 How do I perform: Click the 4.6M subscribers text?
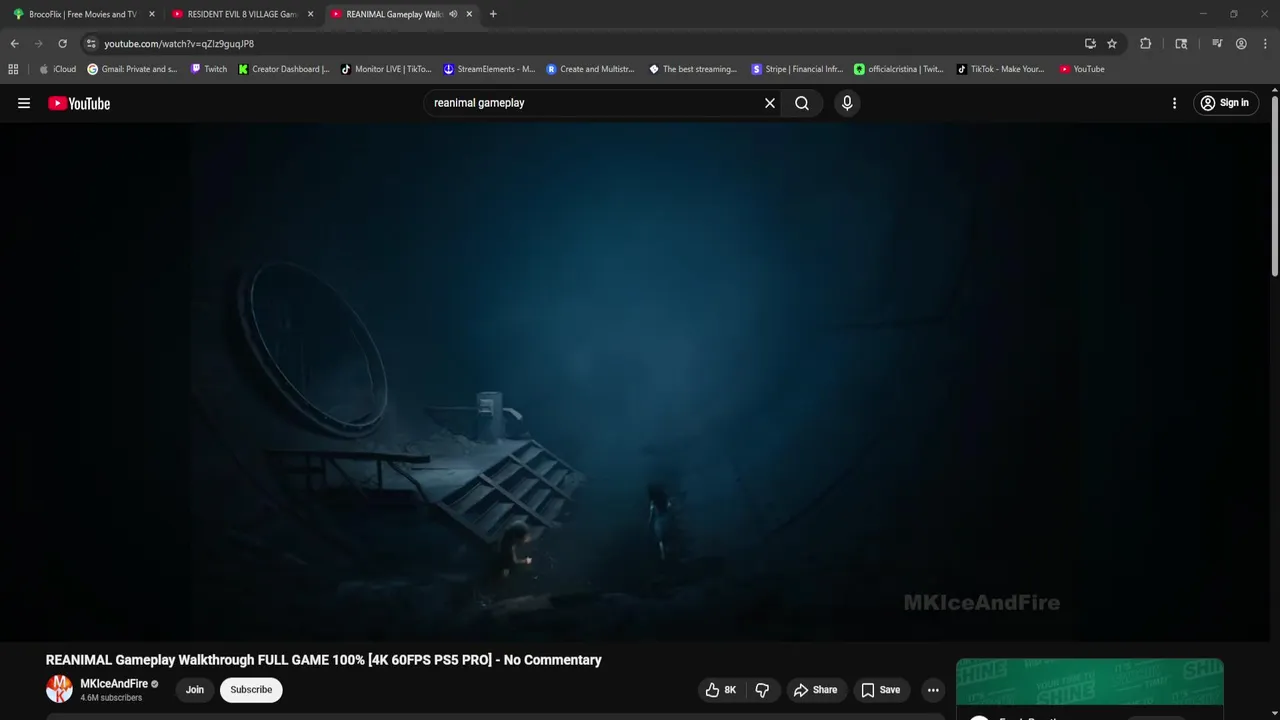pyautogui.click(x=111, y=698)
